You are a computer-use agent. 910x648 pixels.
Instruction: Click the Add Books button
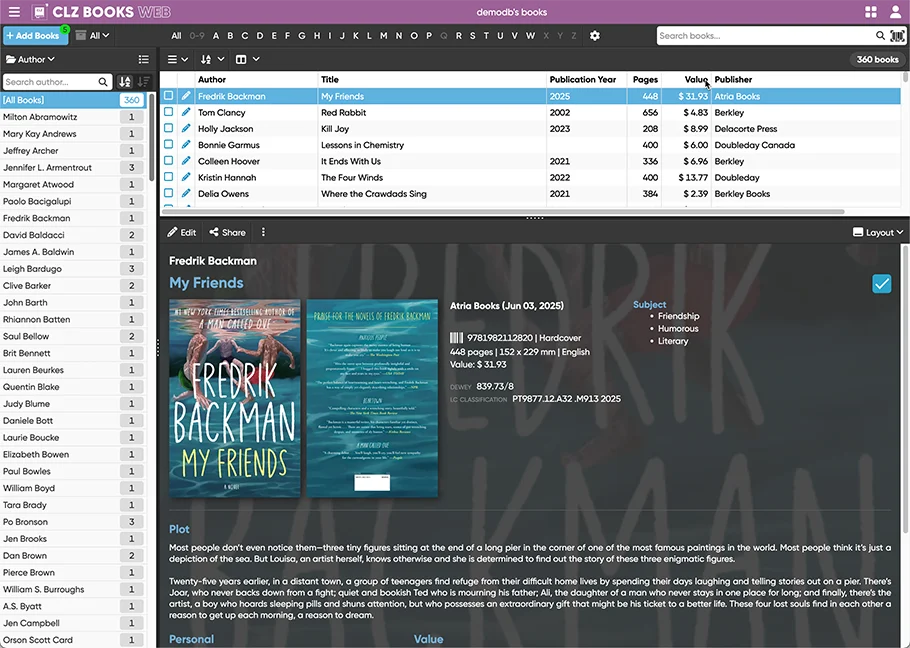pos(35,35)
